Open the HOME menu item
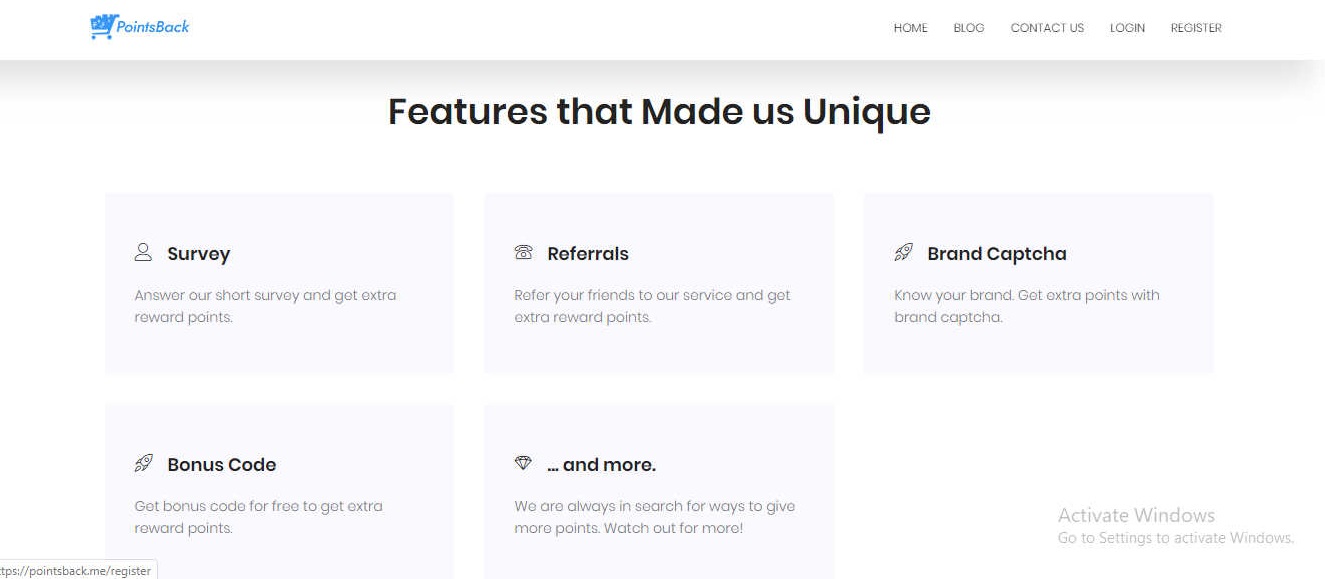 [911, 28]
